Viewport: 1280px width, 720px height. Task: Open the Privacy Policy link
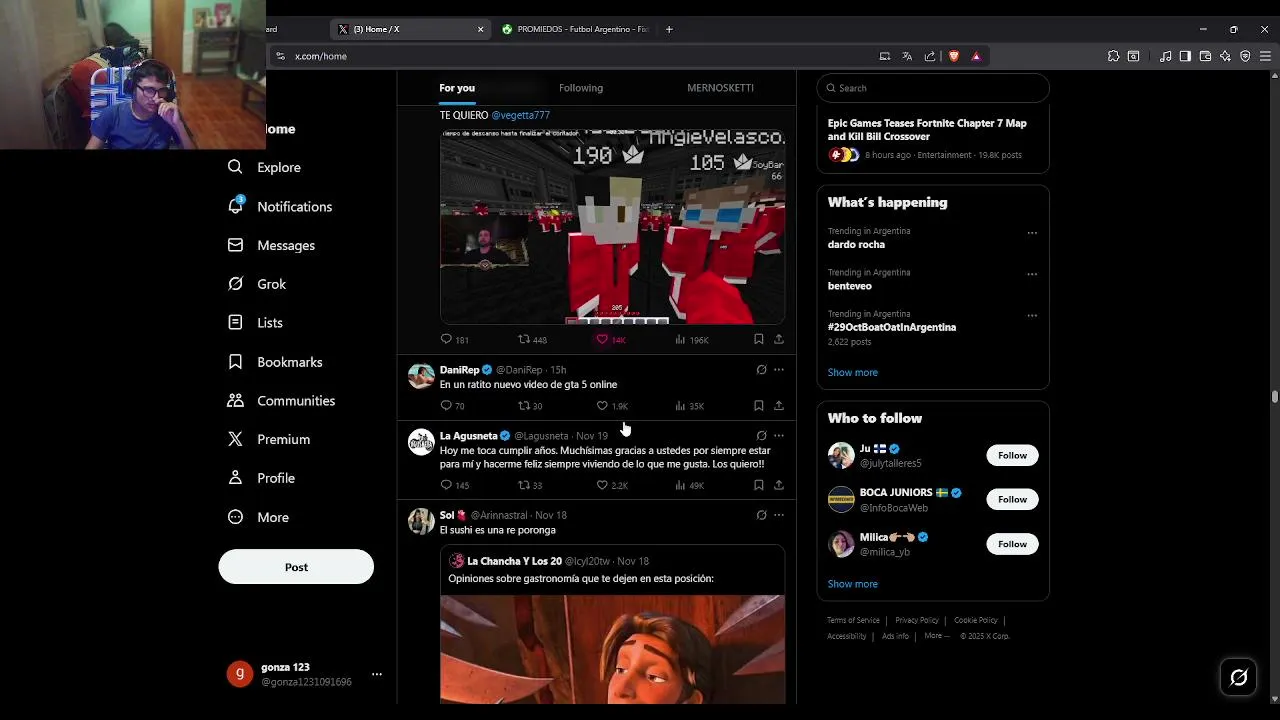coord(917,620)
